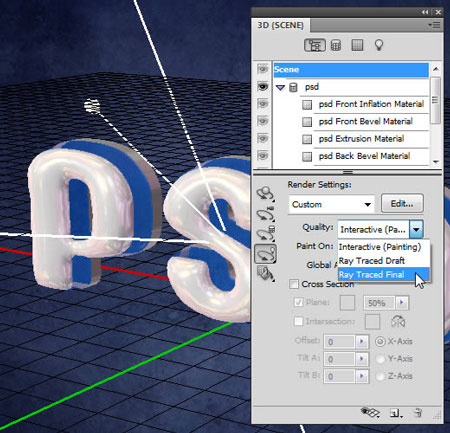450x433 pixels.
Task: Select the 3D material paint bucket tool
Action: click(x=265, y=274)
